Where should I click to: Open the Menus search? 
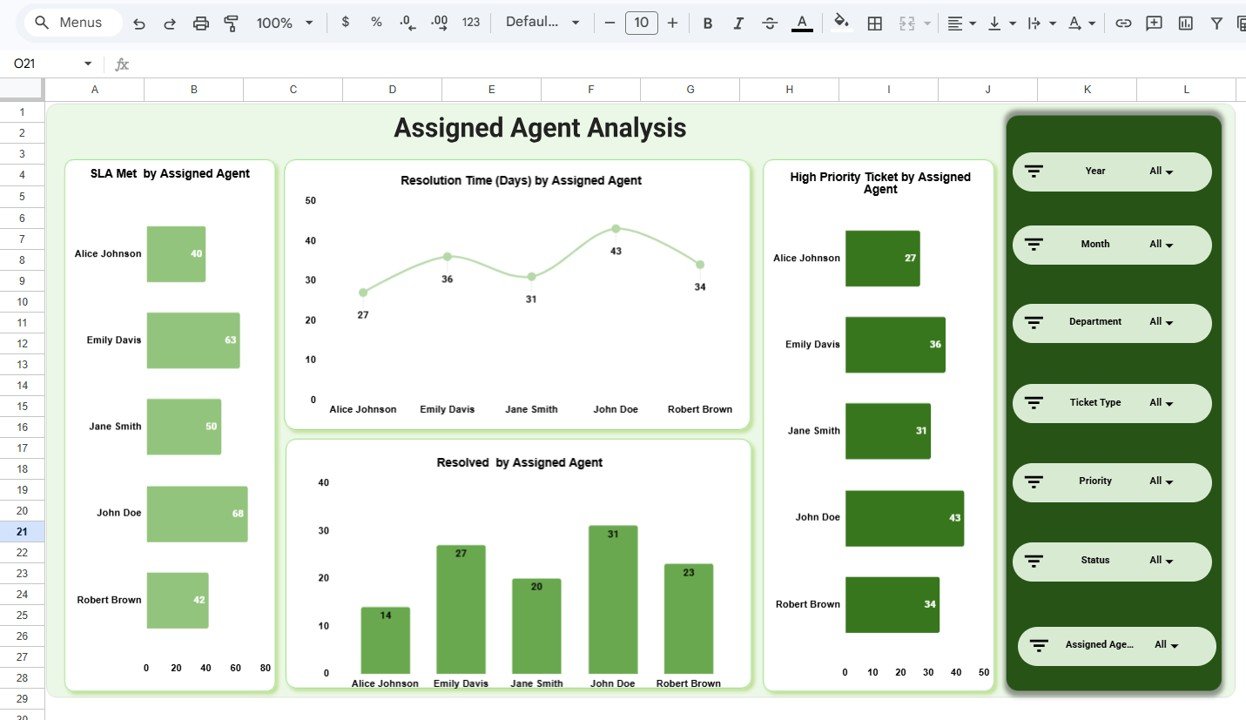pos(70,21)
